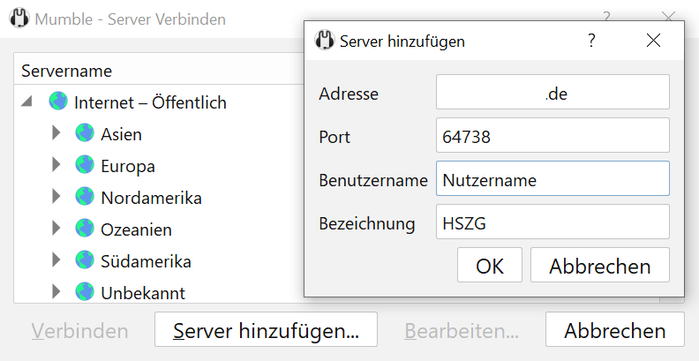
Task: Expand the Asien server group
Action: coord(56,133)
